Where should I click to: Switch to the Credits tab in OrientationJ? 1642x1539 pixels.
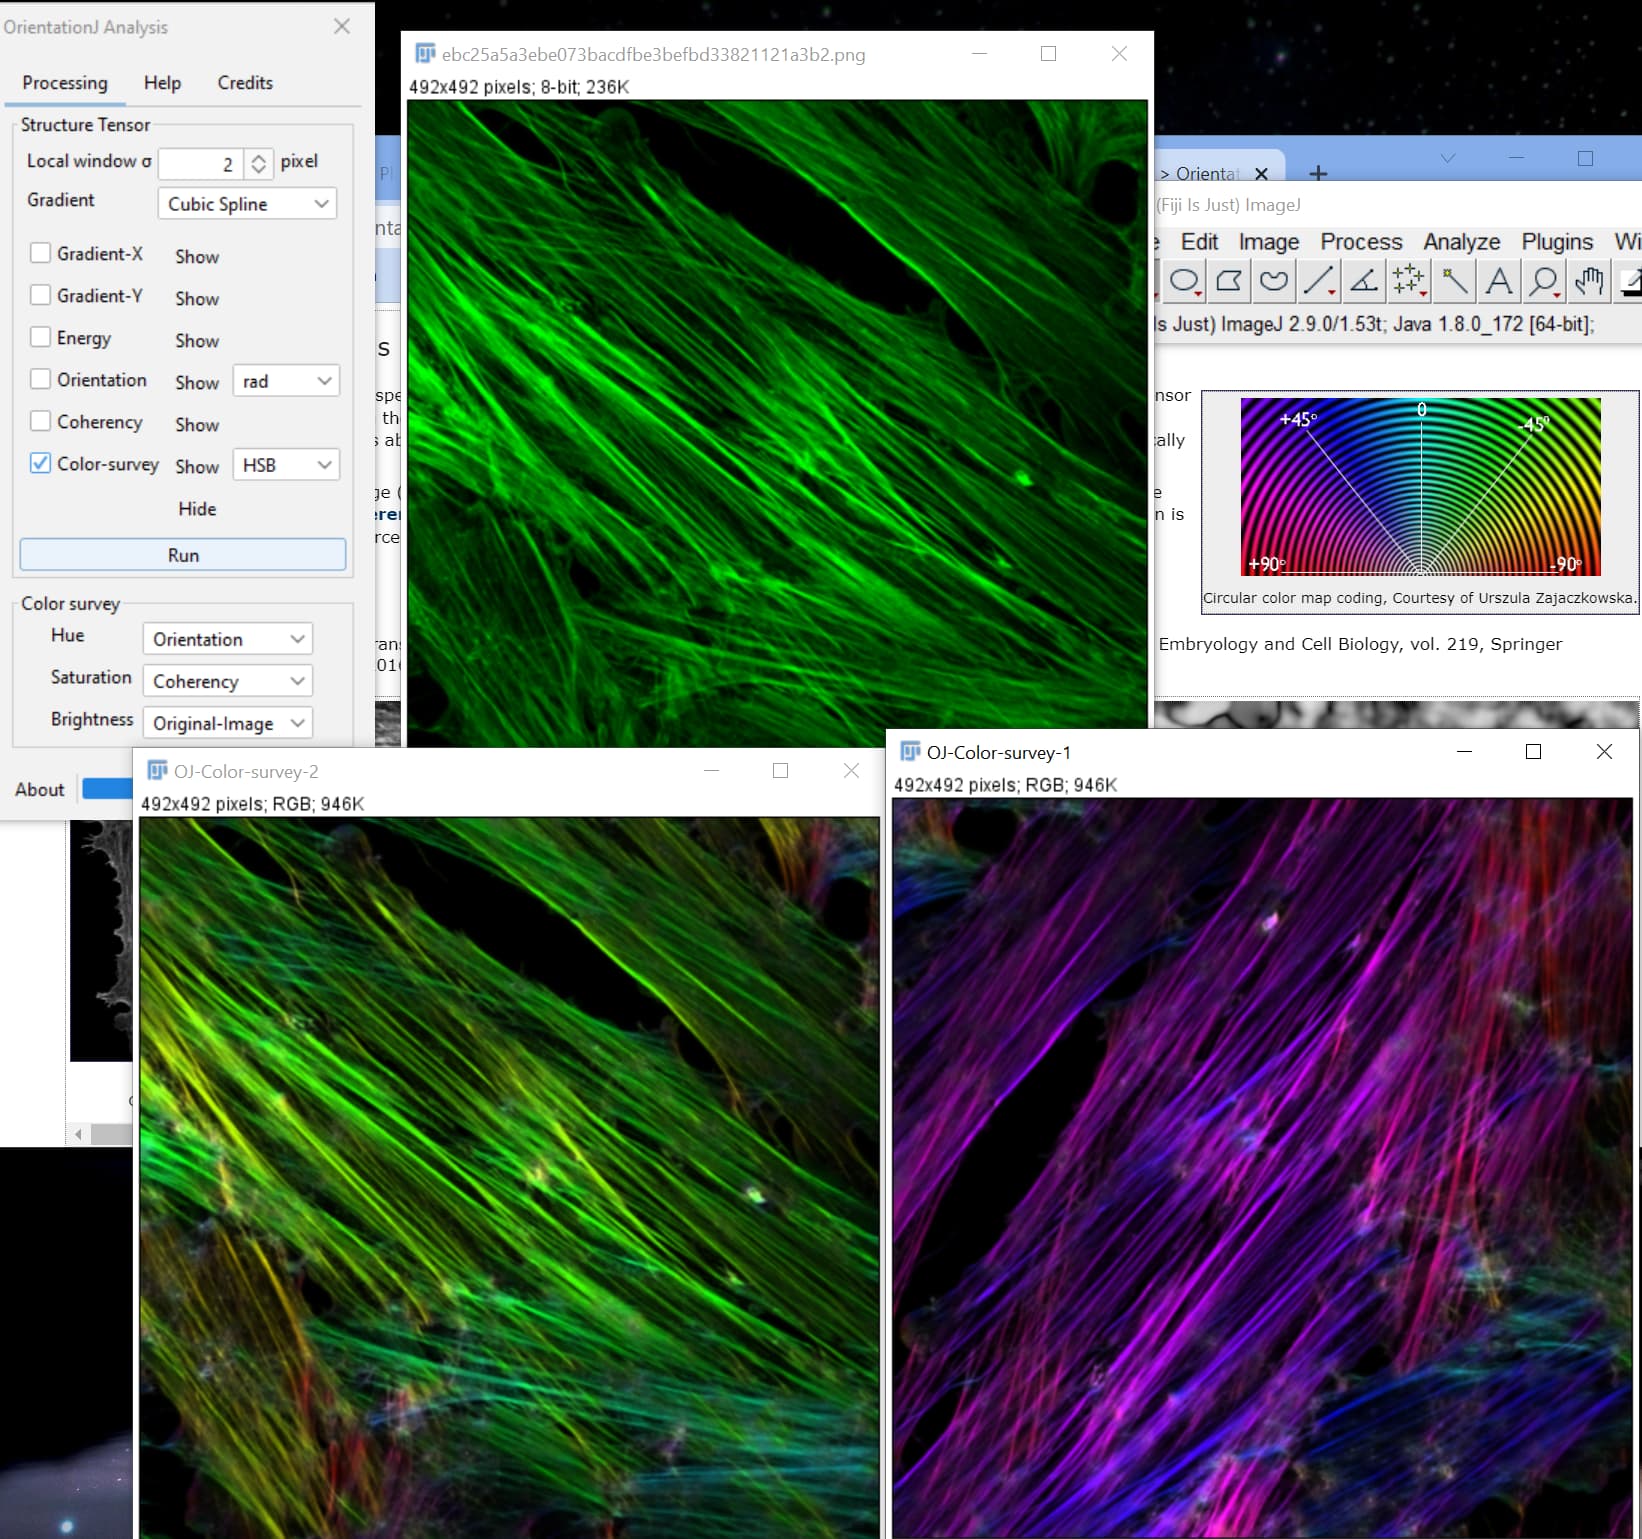pos(244,83)
